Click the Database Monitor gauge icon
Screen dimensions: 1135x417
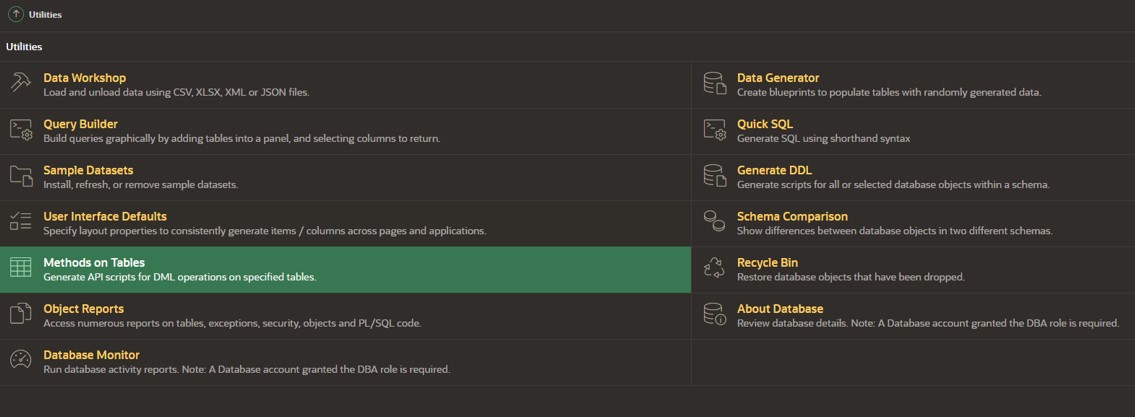20,361
